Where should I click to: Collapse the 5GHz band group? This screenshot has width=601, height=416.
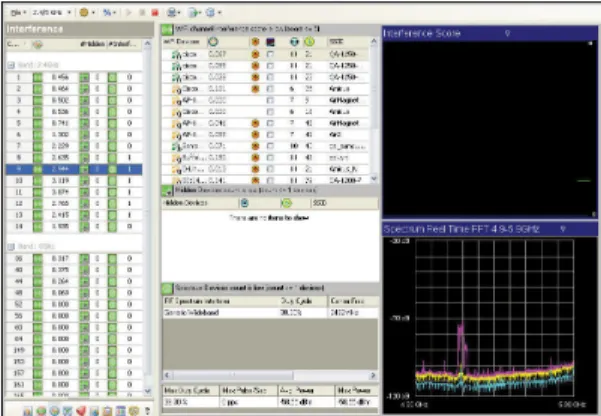(x=11, y=246)
